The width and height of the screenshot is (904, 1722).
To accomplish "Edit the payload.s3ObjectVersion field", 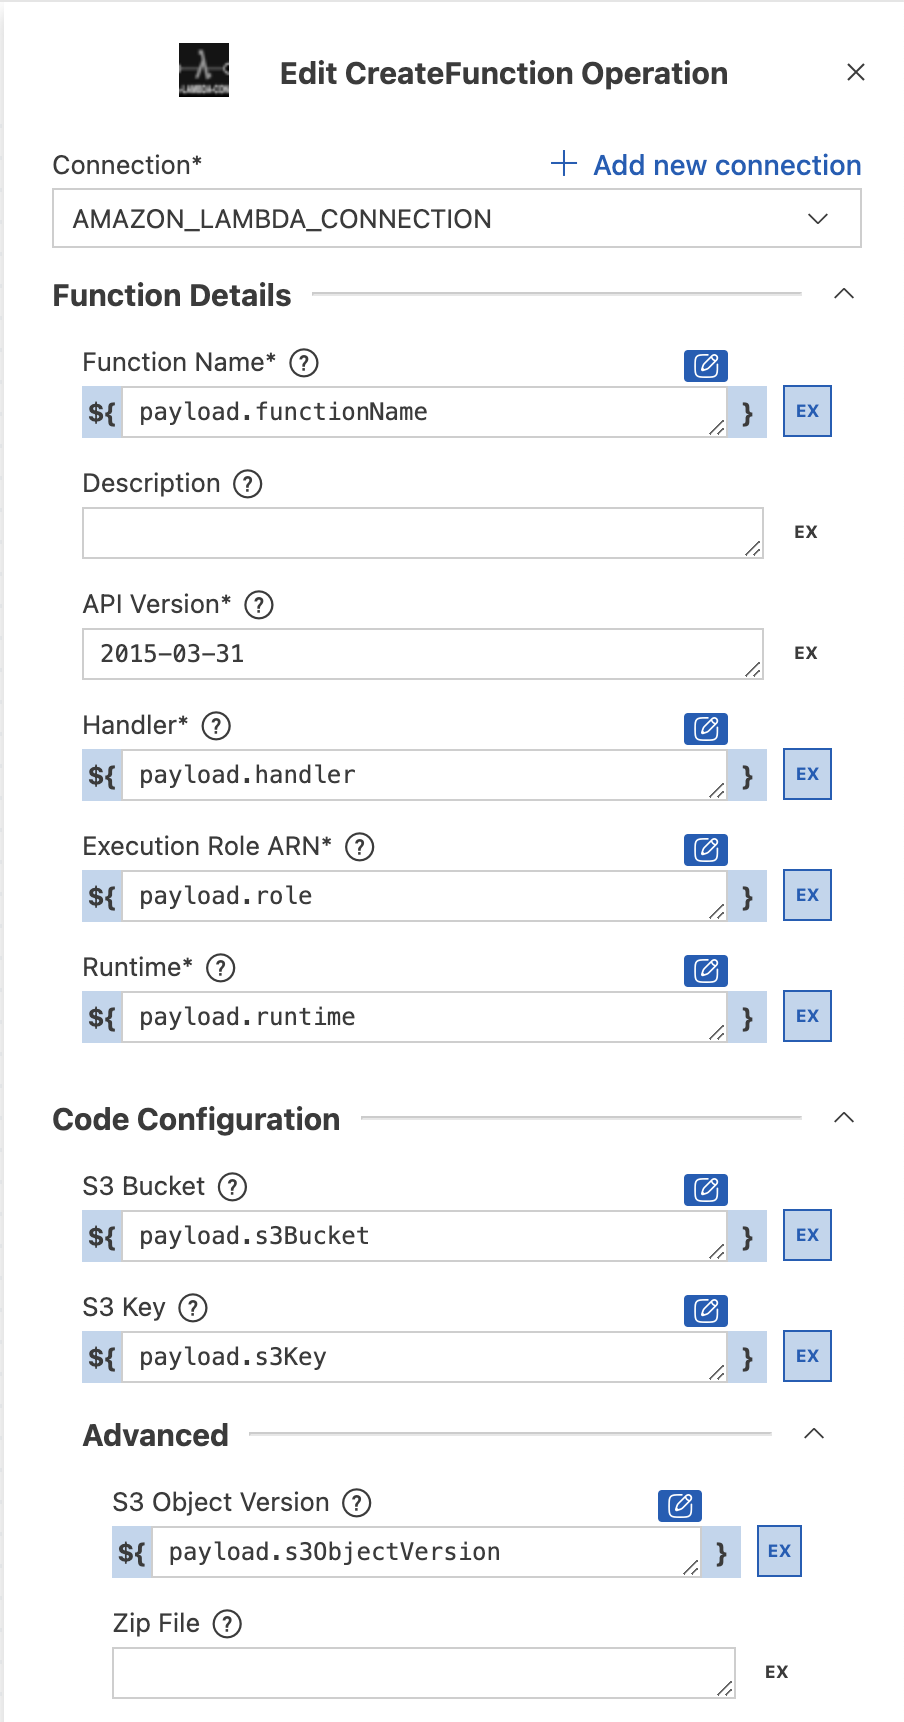I will coord(426,1552).
